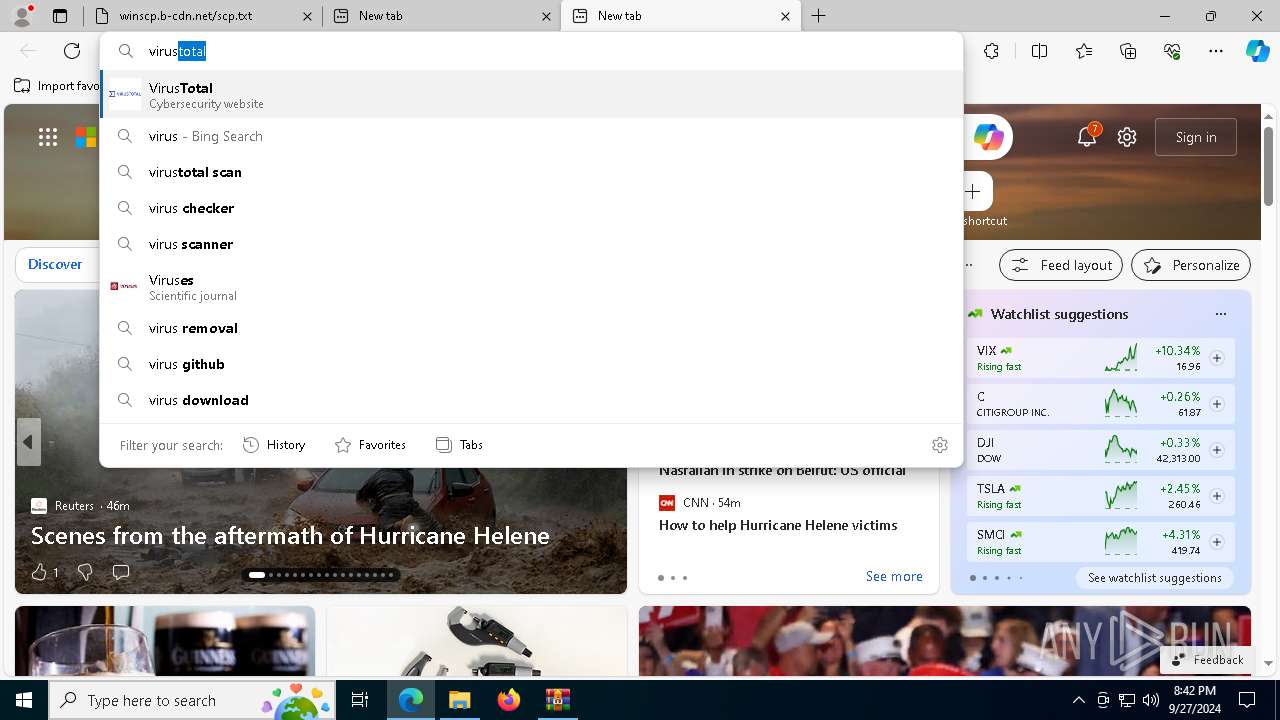Select 'virus removal' suggestion

coord(531,328)
